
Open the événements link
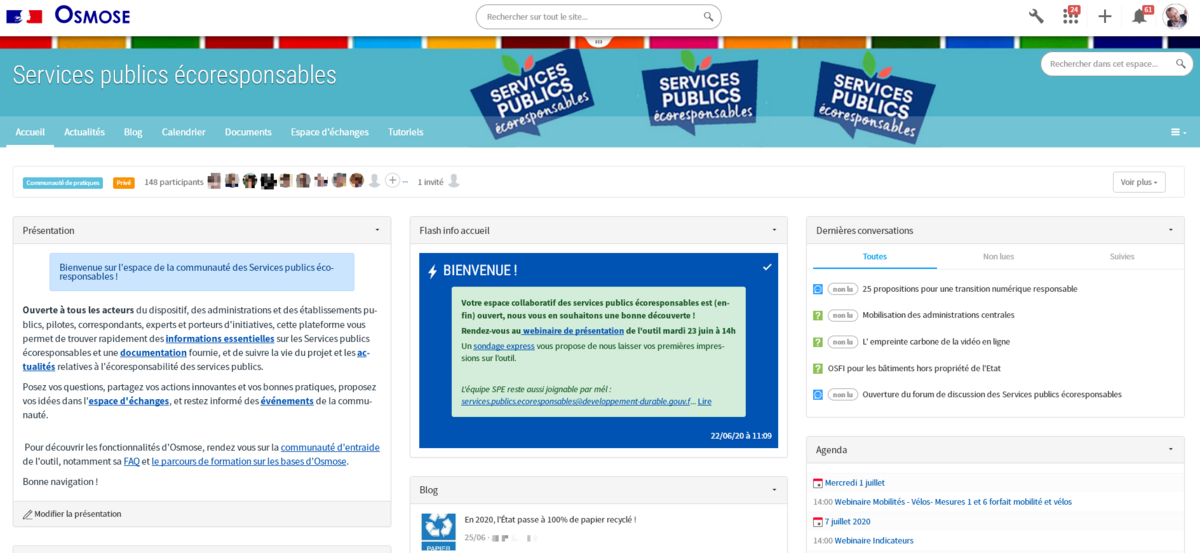click(287, 401)
